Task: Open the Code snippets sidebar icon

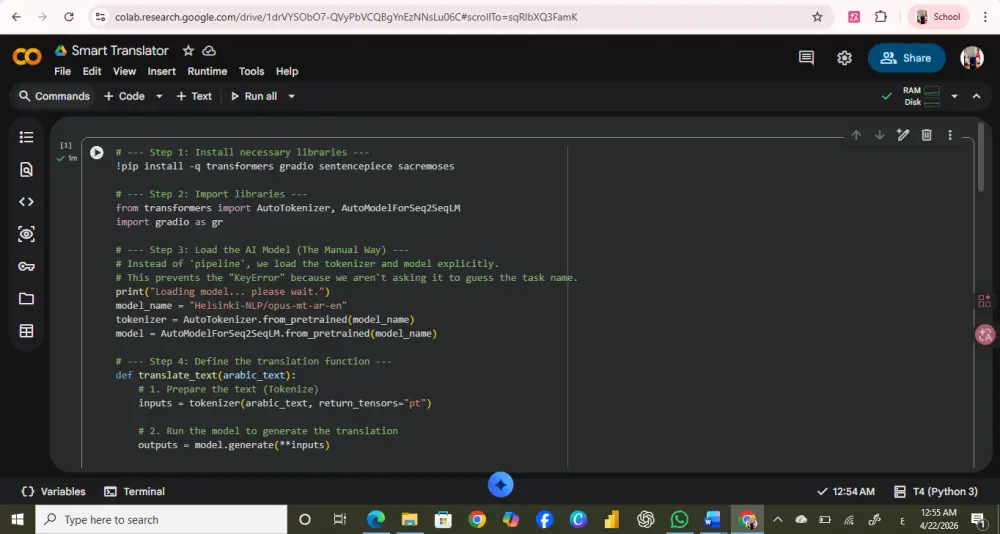Action: tap(26, 202)
